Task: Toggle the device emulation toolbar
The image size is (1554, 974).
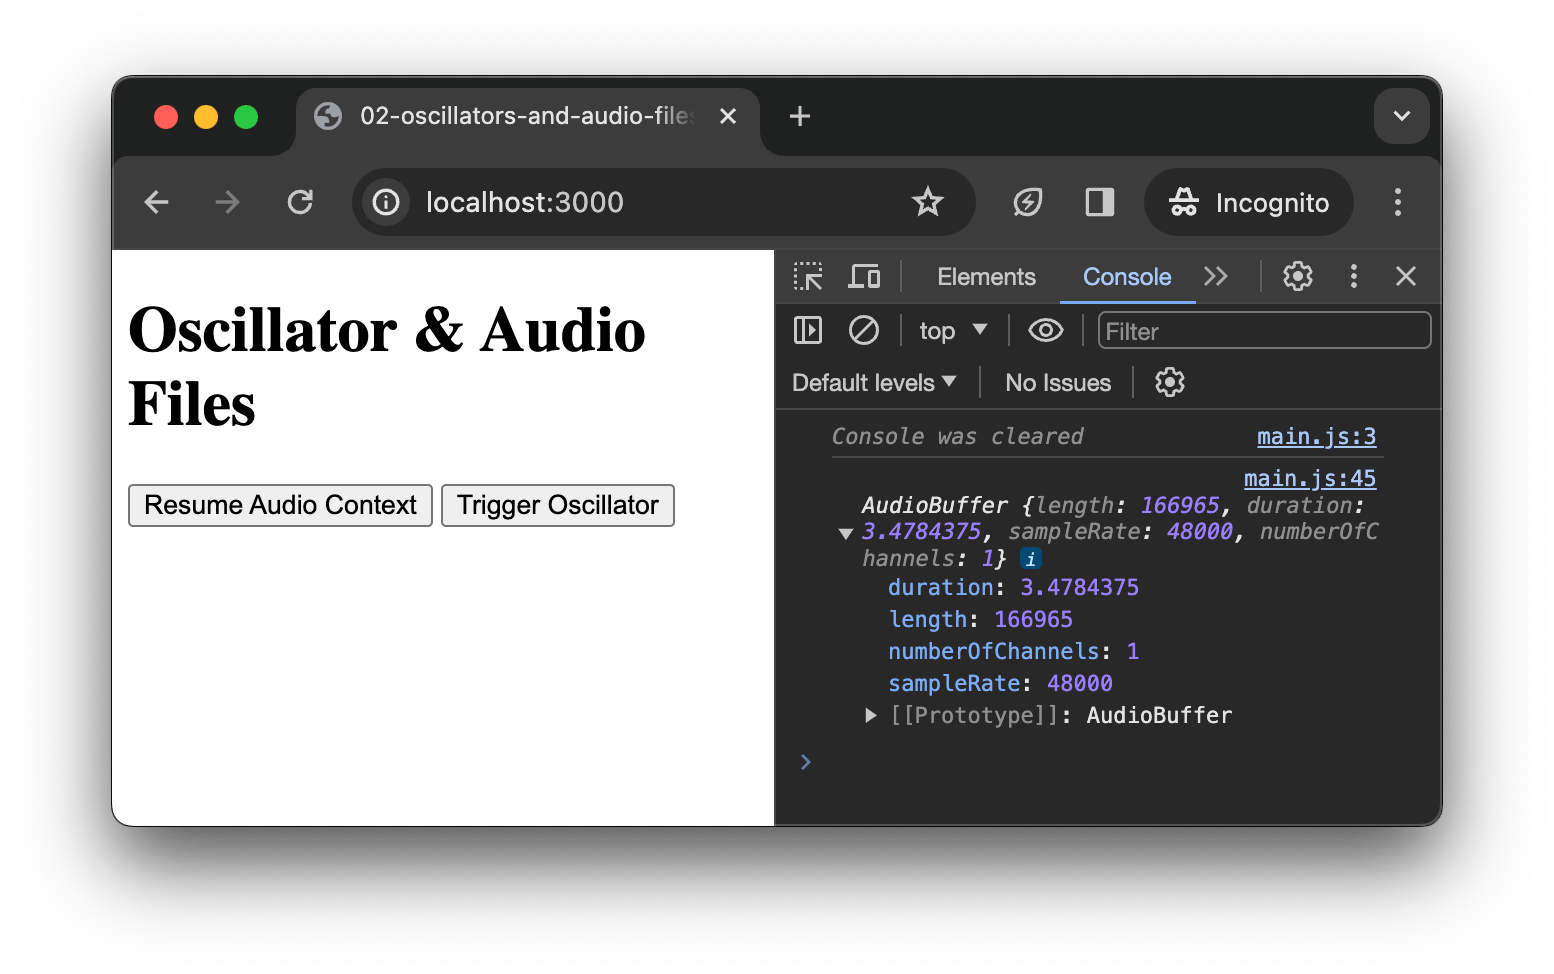Action: pyautogui.click(x=863, y=276)
